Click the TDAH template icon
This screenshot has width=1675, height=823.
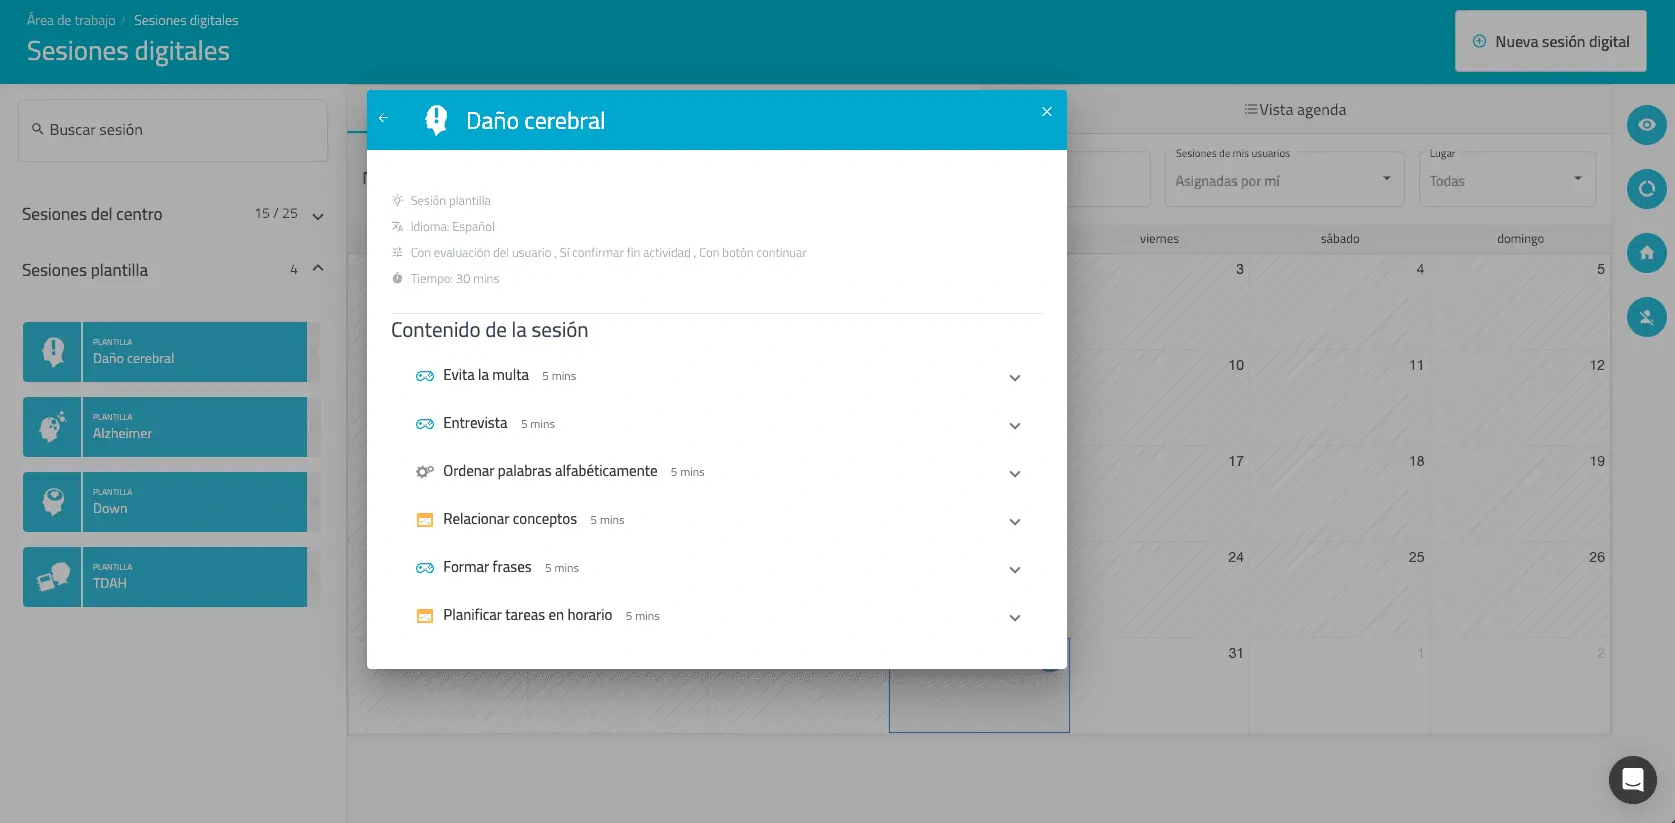[x=52, y=577]
